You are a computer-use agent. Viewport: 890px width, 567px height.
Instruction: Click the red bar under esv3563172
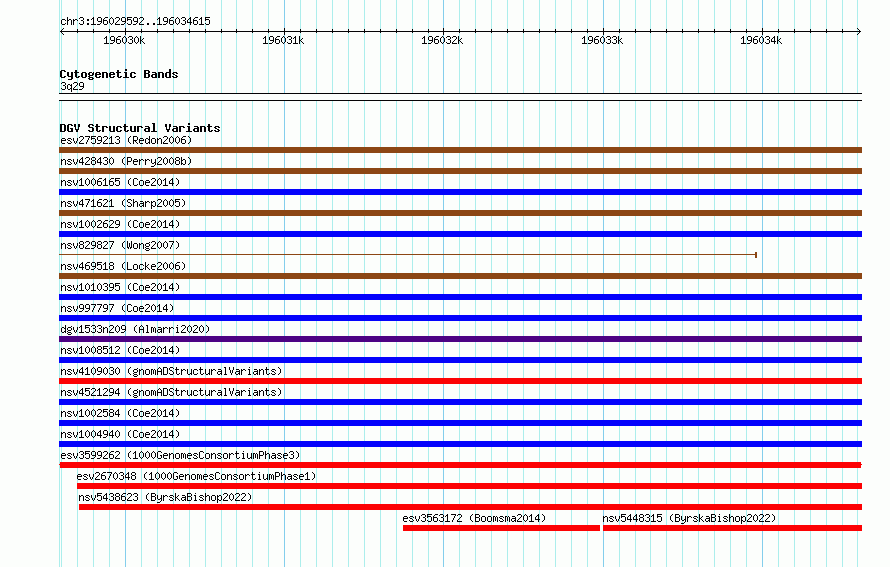501,528
